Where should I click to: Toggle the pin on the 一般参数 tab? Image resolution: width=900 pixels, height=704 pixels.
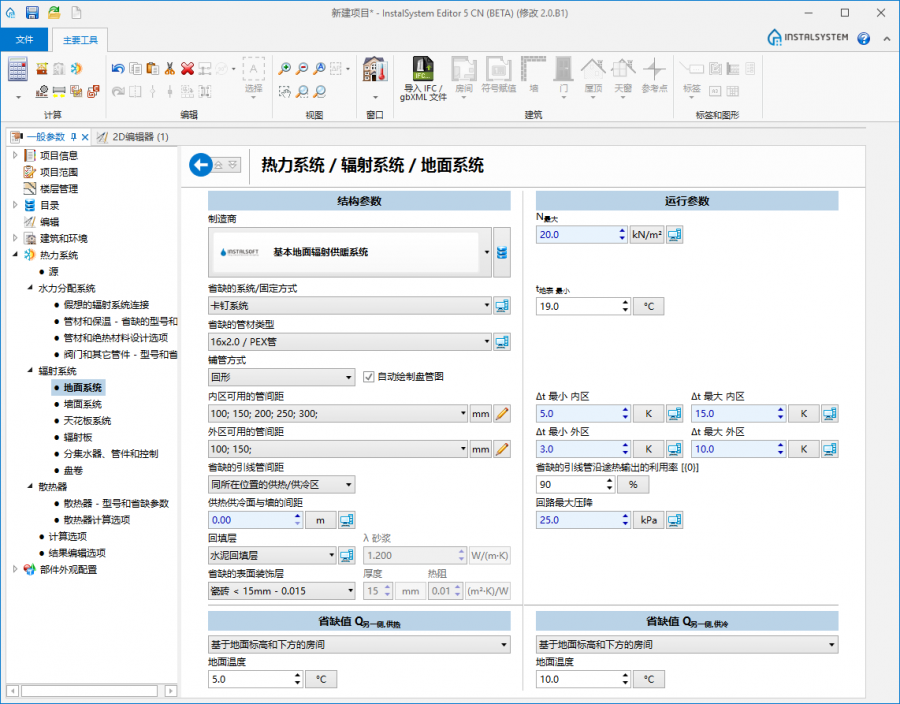73,137
